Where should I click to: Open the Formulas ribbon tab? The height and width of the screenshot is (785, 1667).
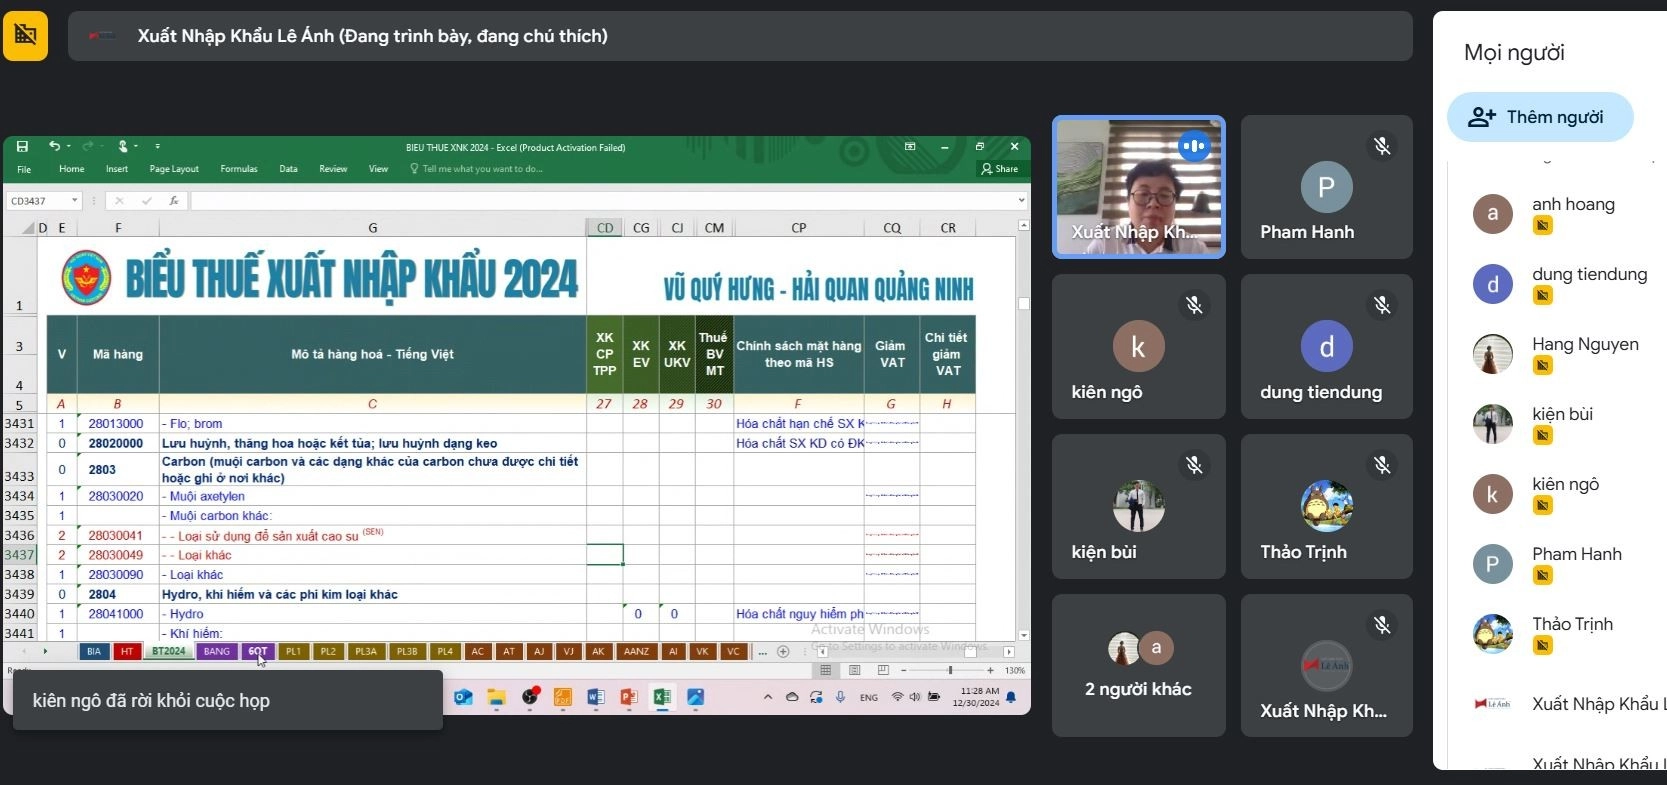pyautogui.click(x=239, y=169)
